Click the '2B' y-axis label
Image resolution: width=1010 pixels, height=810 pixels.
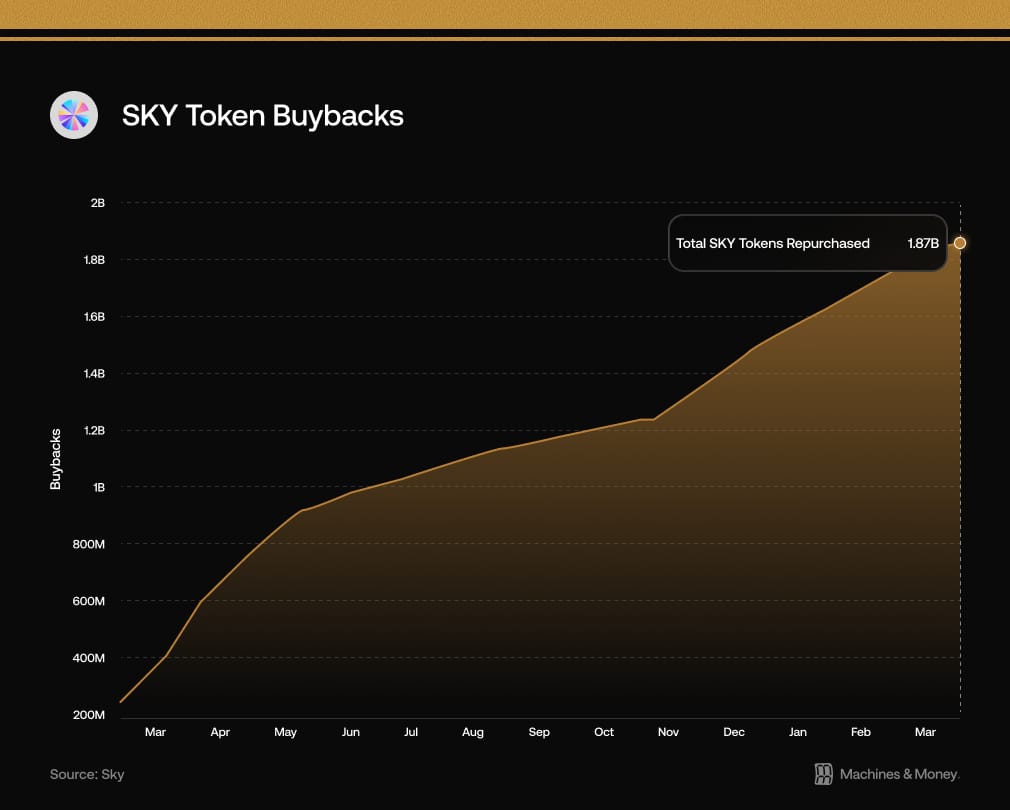[97, 203]
